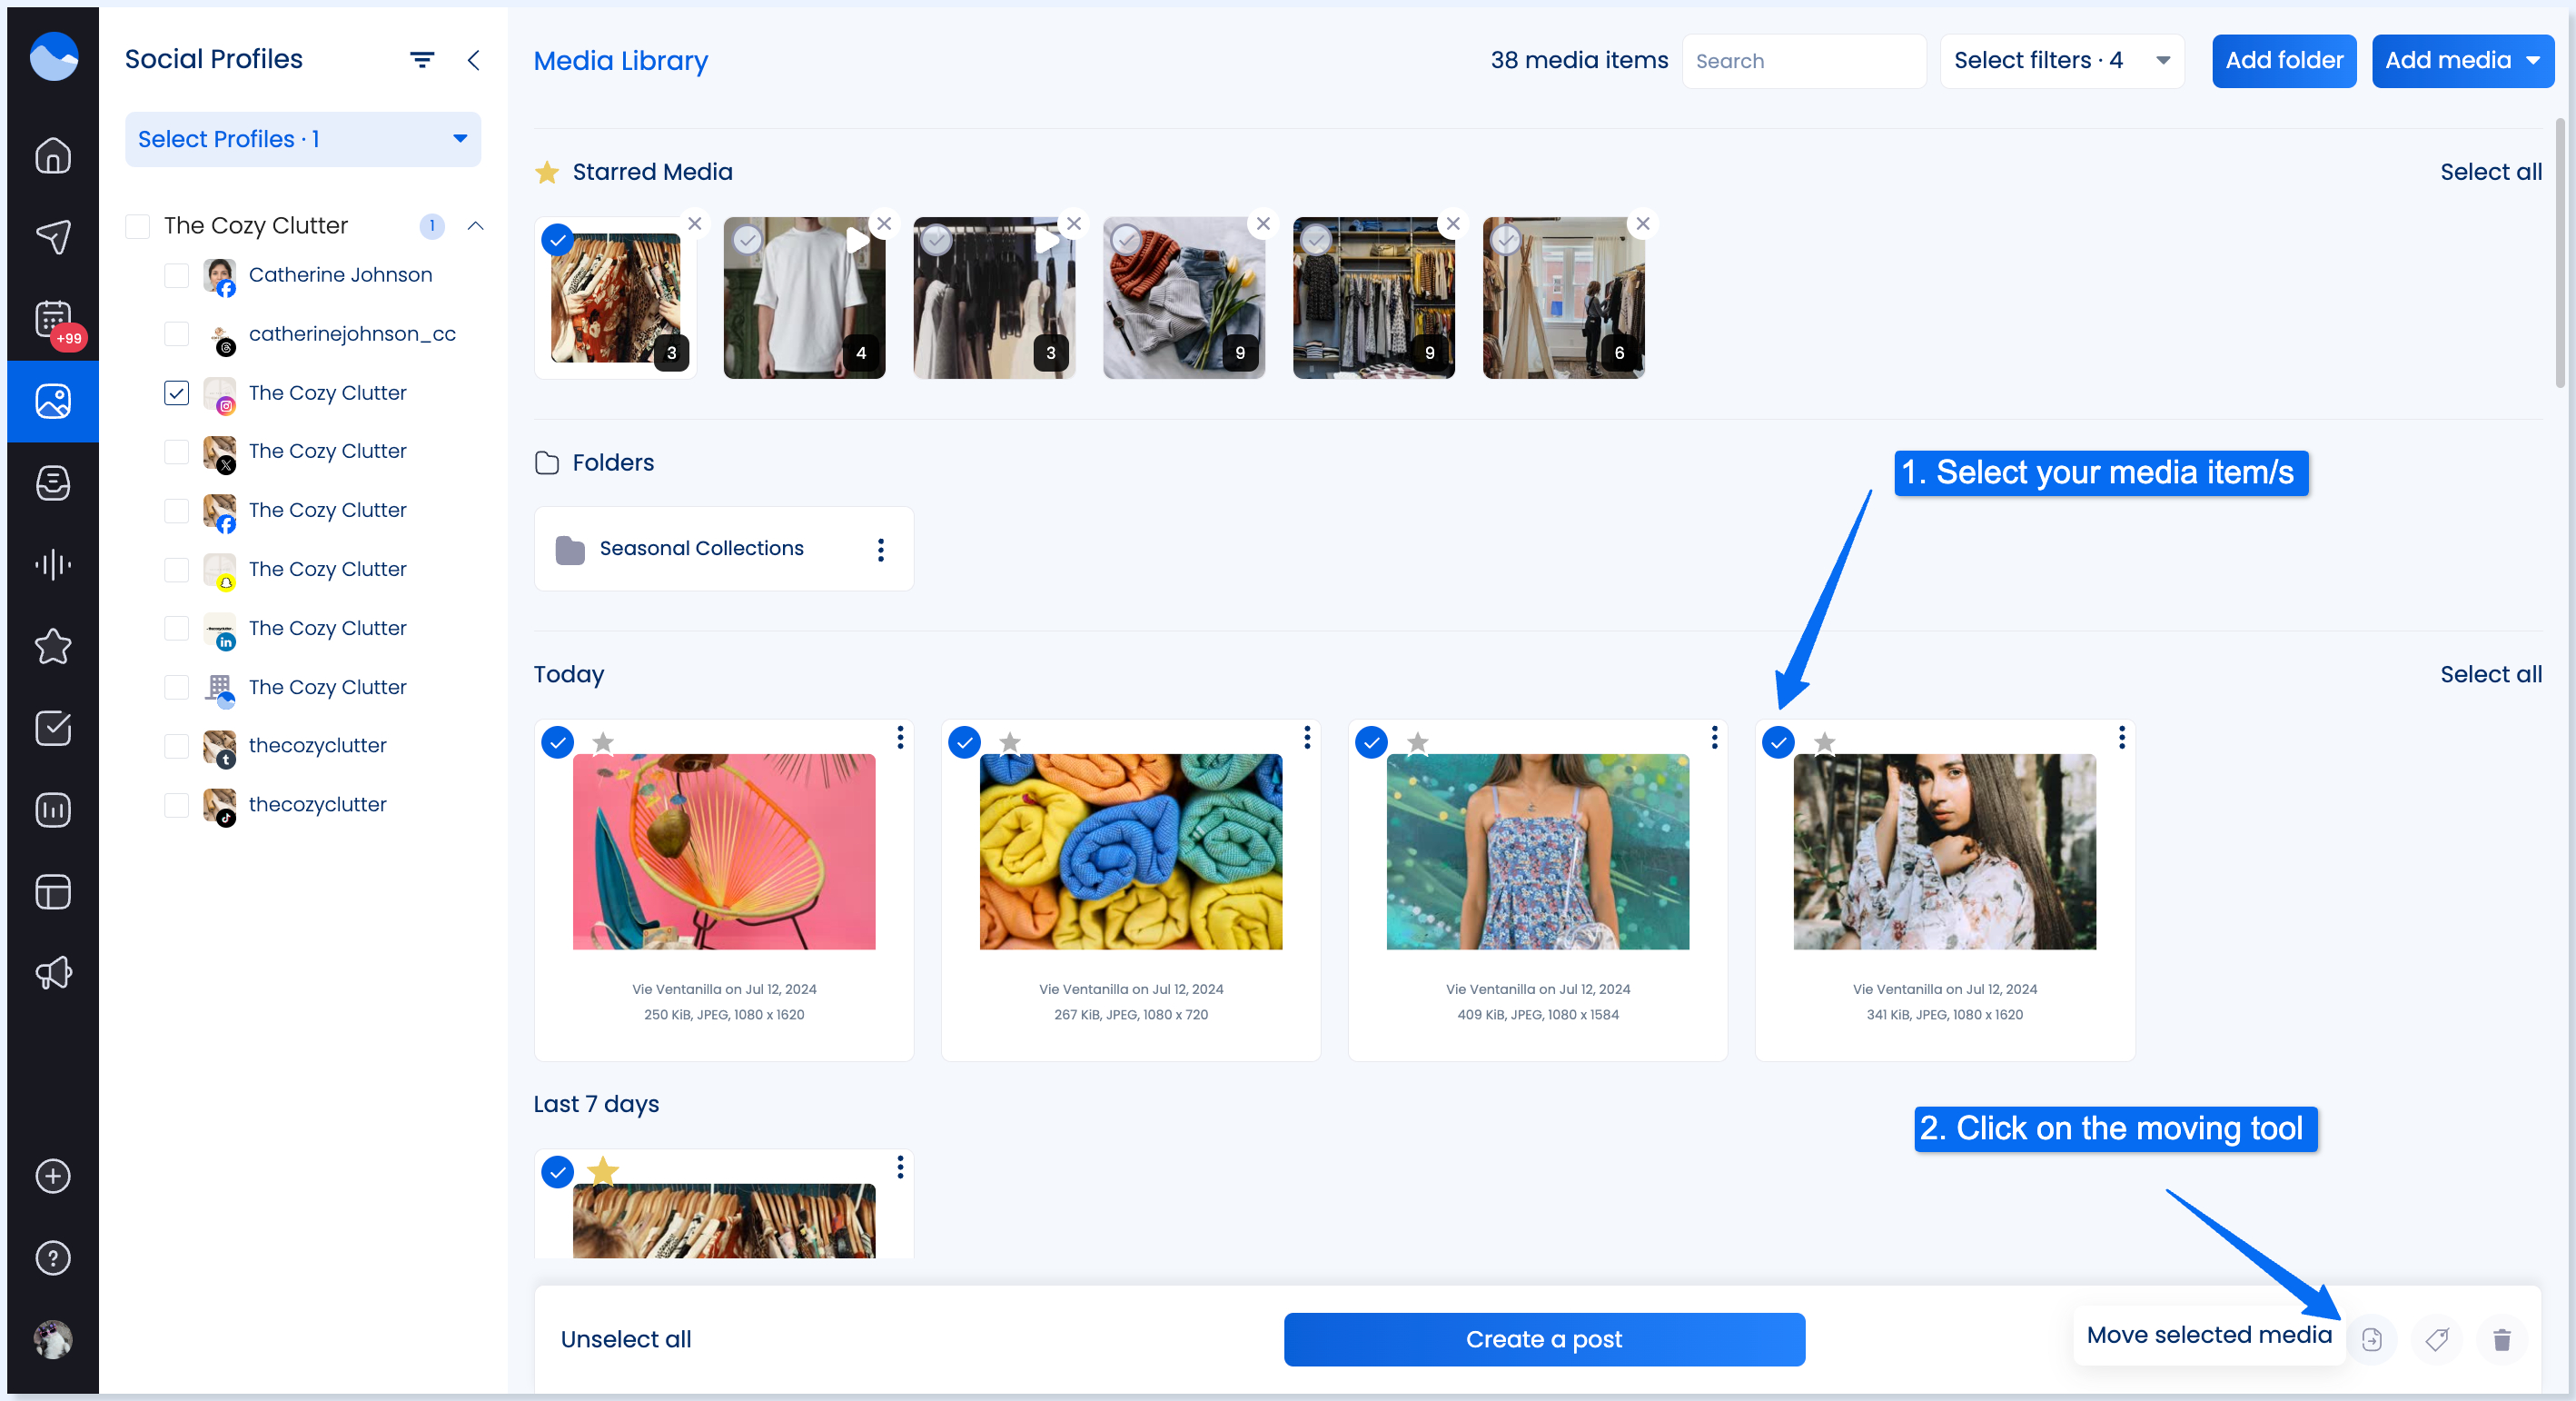
Task: Open the help question mark icon
Action: (x=53, y=1257)
